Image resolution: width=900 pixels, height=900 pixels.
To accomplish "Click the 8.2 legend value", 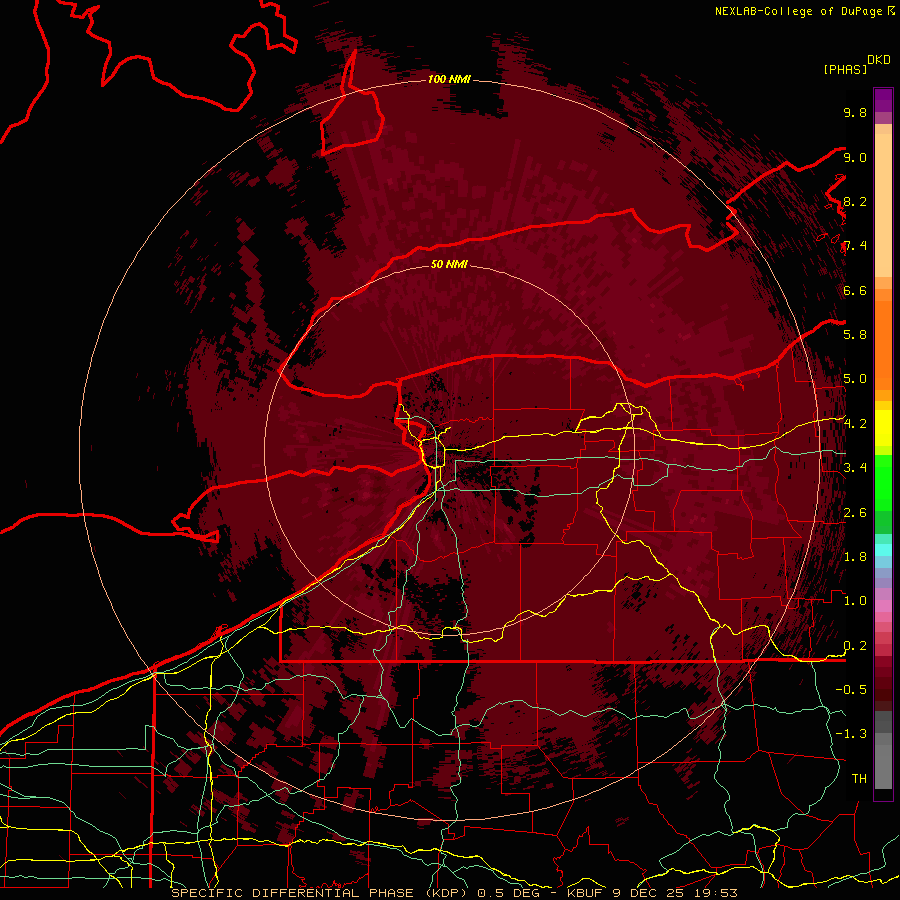I will [855, 201].
